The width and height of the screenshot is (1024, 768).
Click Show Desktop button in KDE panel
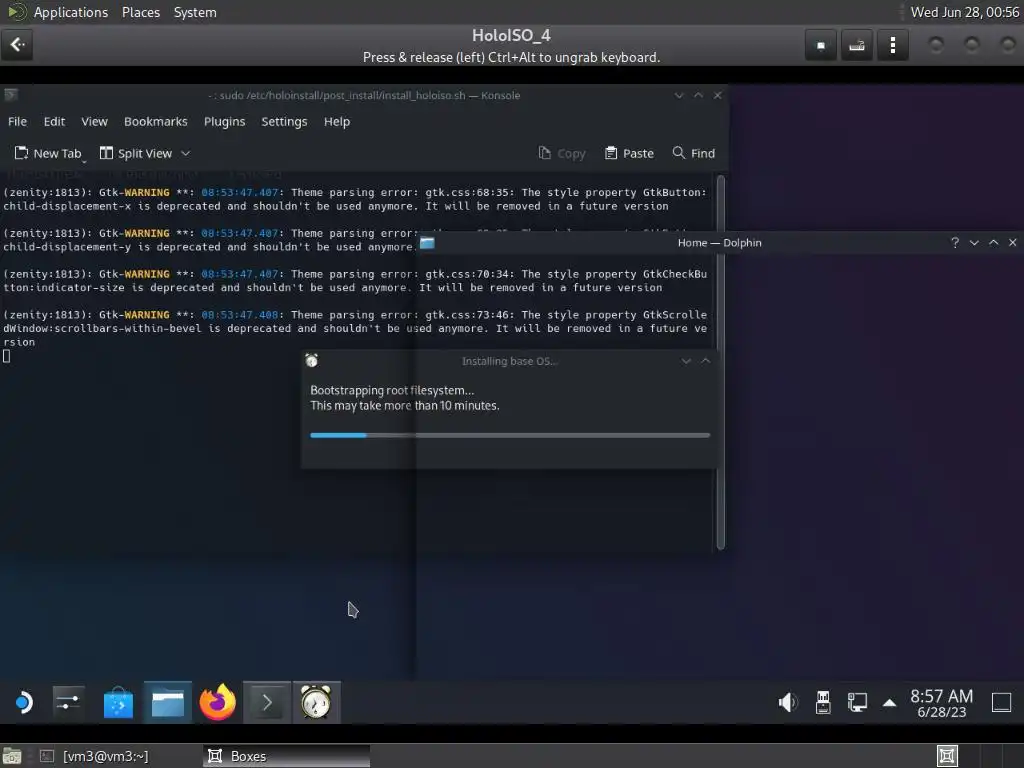pos(1001,703)
